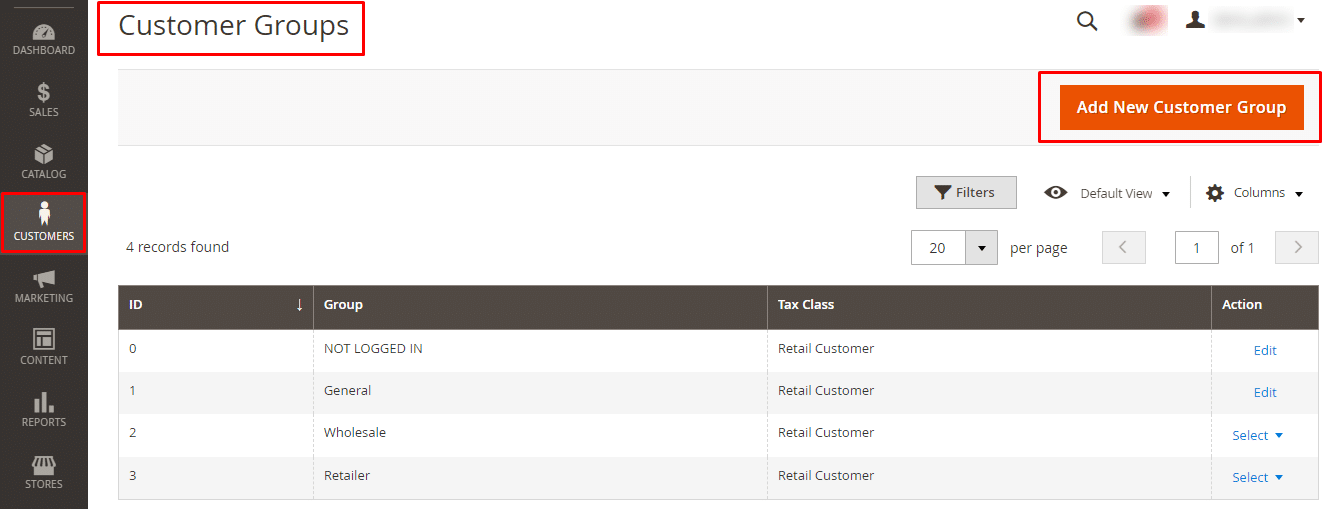This screenshot has height=509, width=1338.
Task: Open the Default View eye dropdown
Action: [x=1107, y=193]
